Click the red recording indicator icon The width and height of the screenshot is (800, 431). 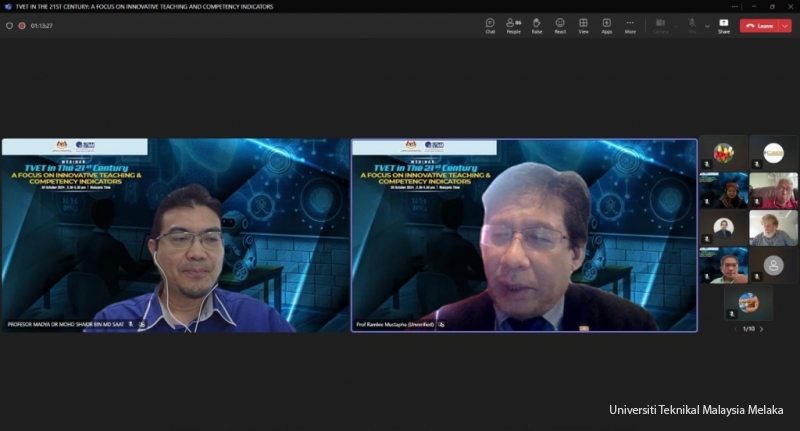coord(22,25)
